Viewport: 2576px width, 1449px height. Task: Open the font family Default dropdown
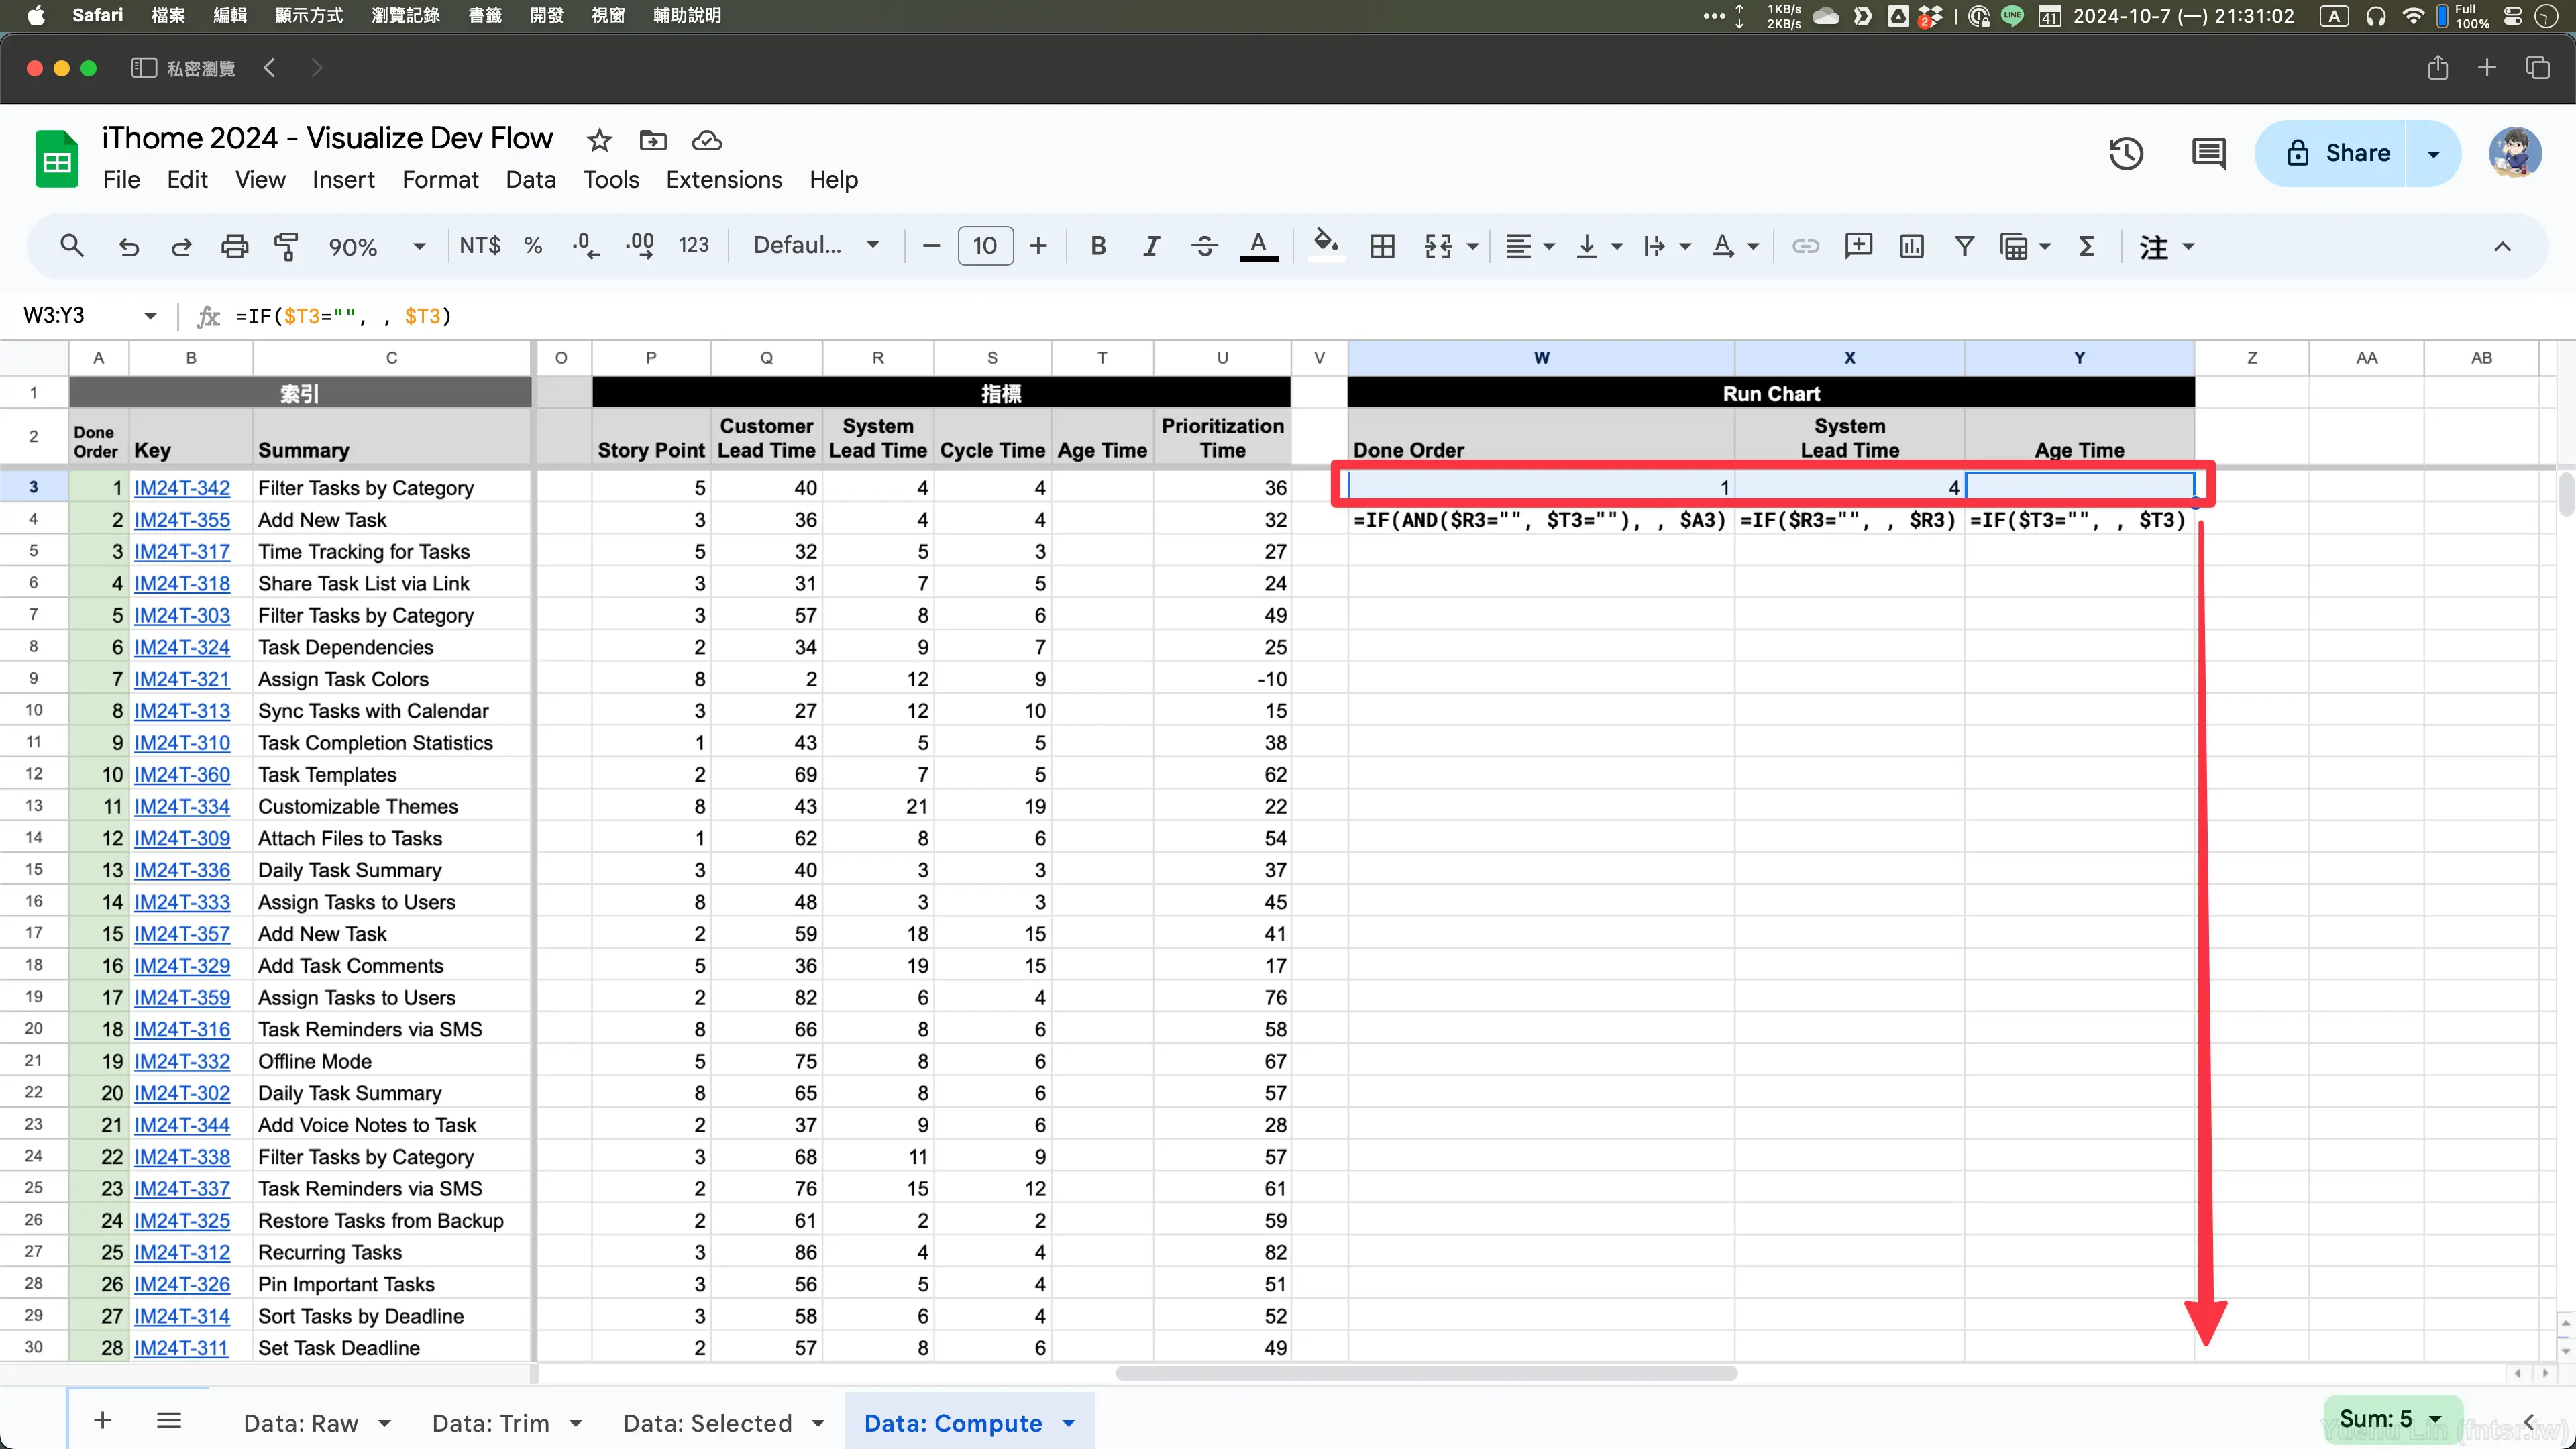click(x=816, y=246)
